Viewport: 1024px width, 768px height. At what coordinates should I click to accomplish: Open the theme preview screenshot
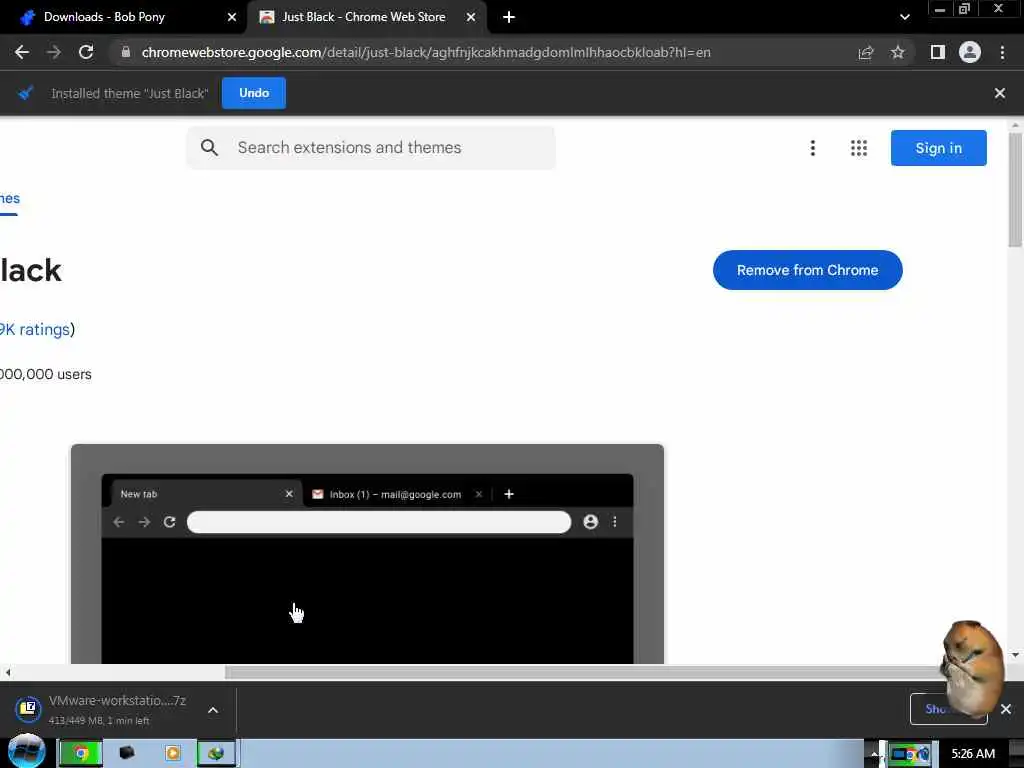coord(367,554)
